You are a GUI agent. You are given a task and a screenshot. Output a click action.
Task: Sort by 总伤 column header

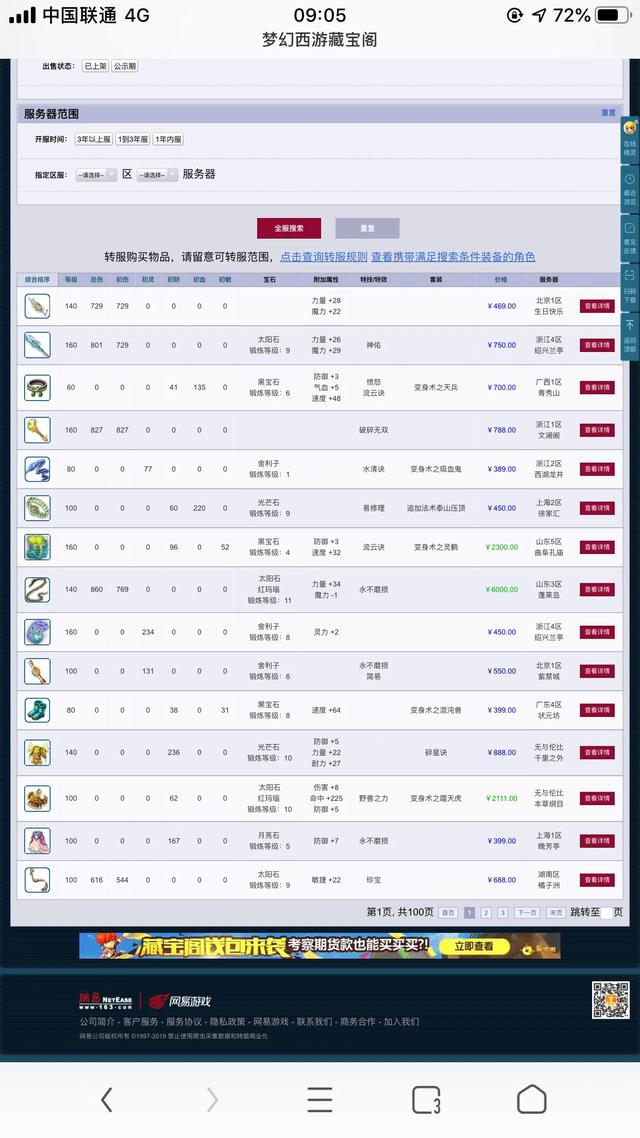(97, 279)
